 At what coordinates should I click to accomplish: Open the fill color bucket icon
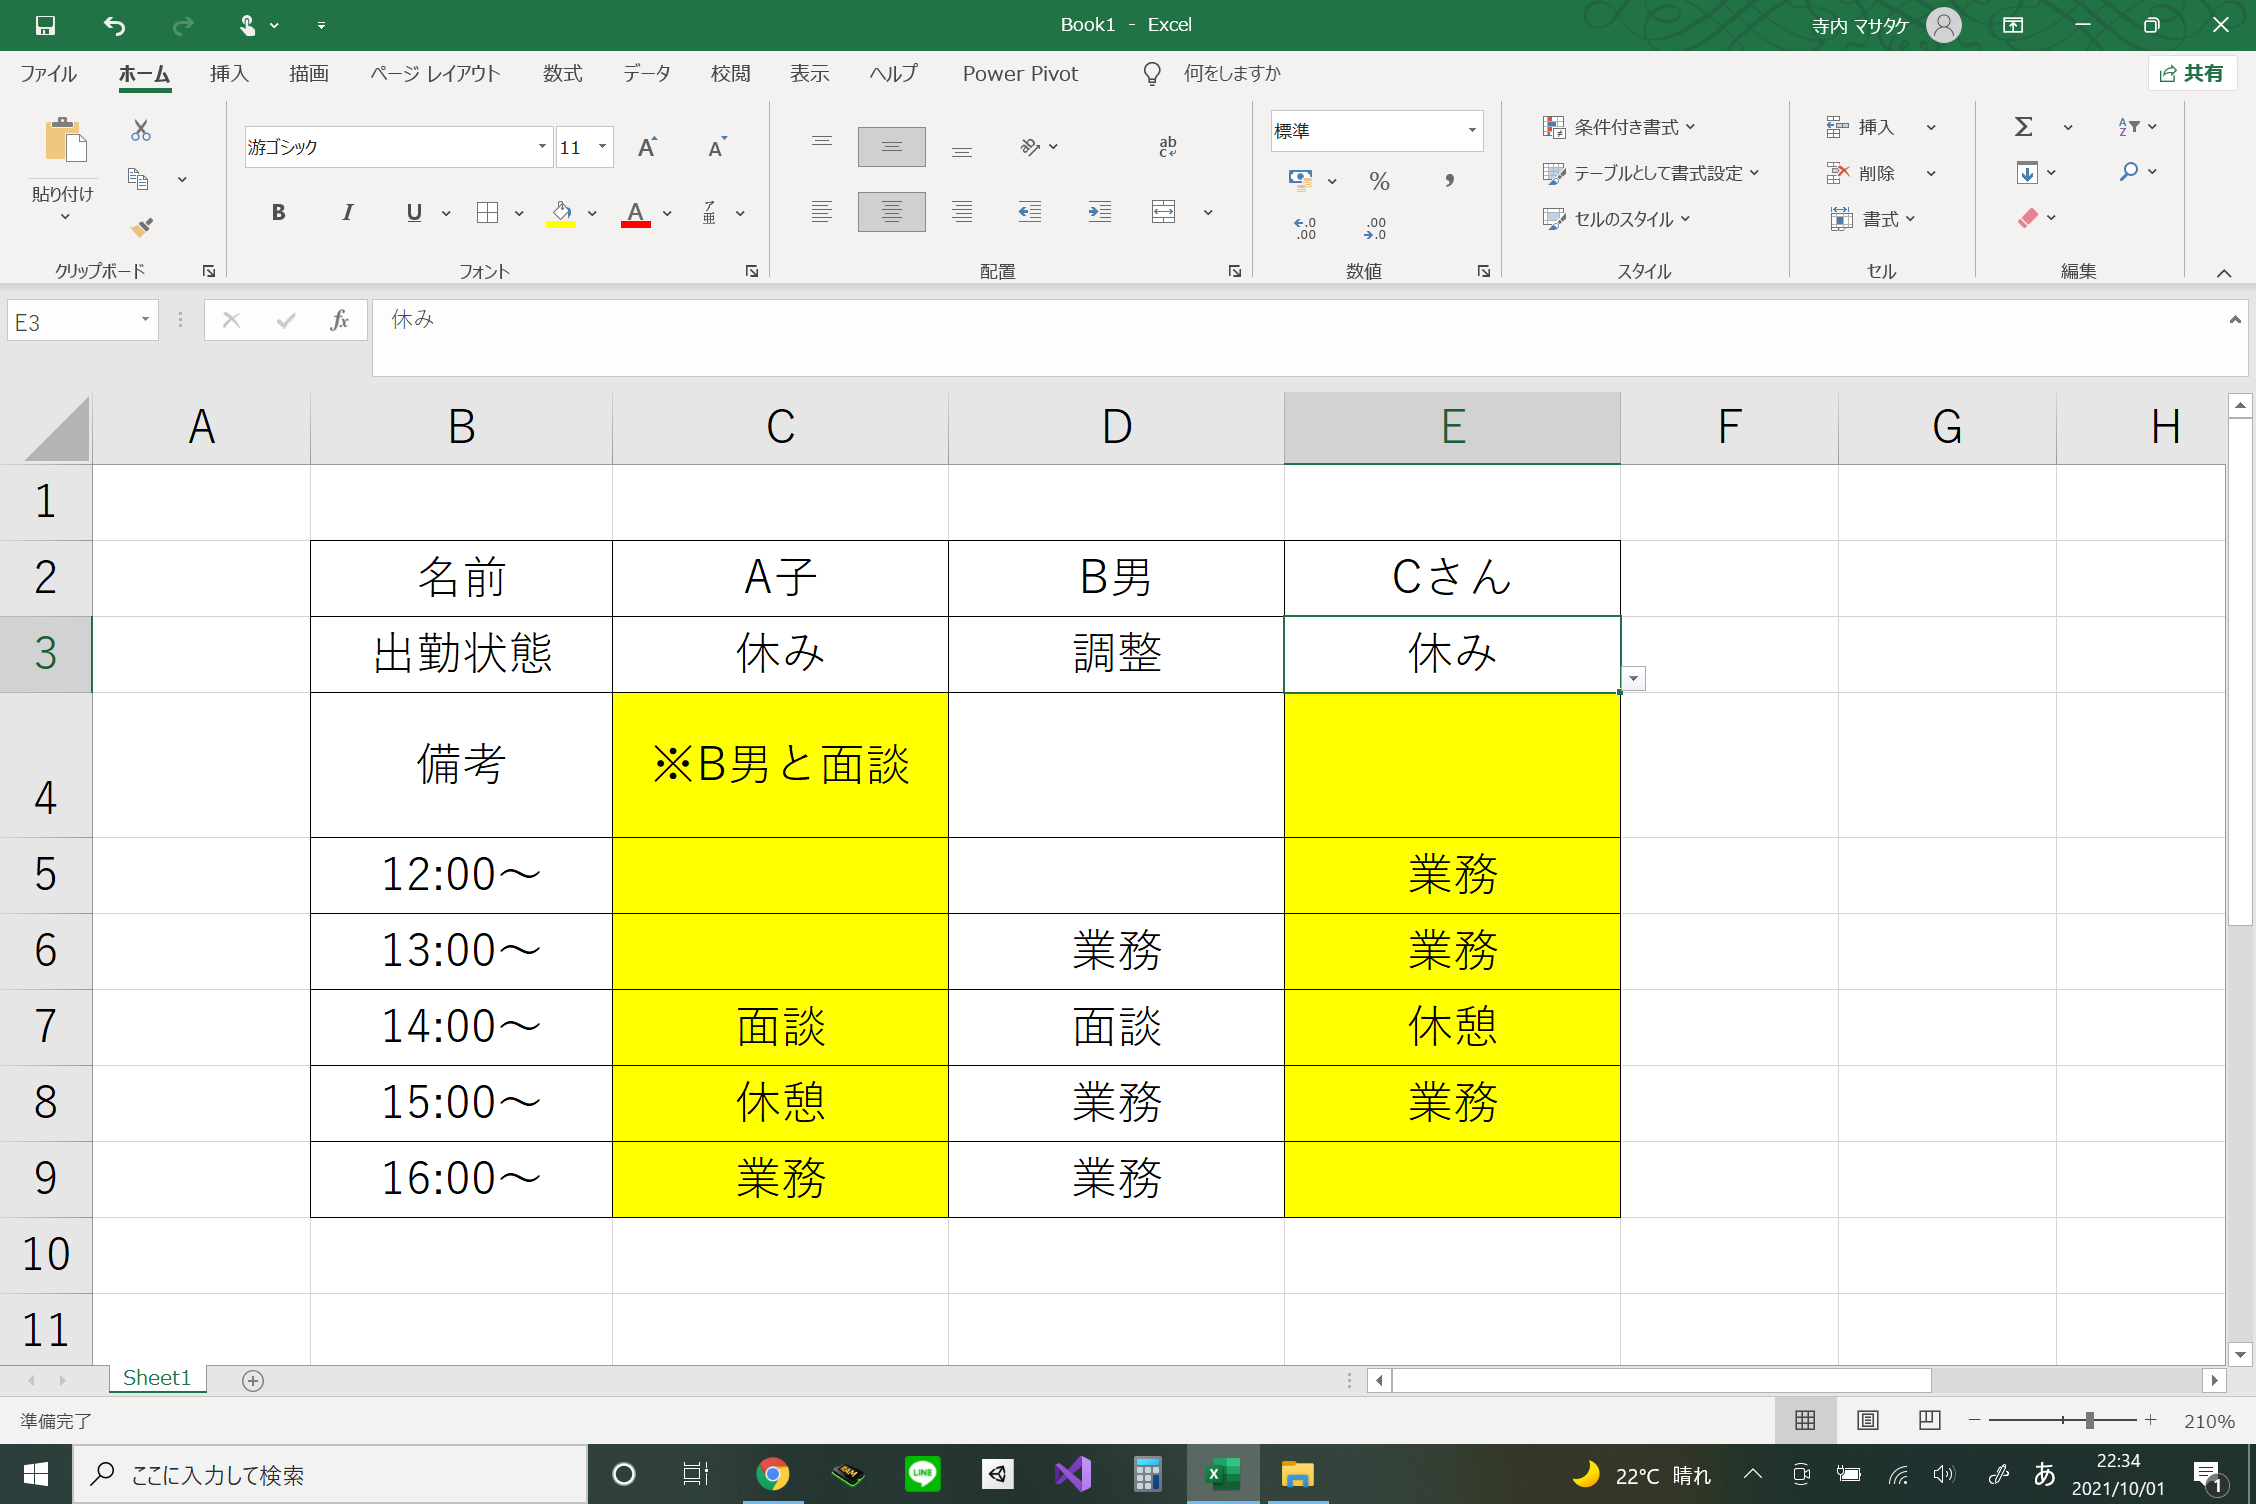pyautogui.click(x=559, y=211)
